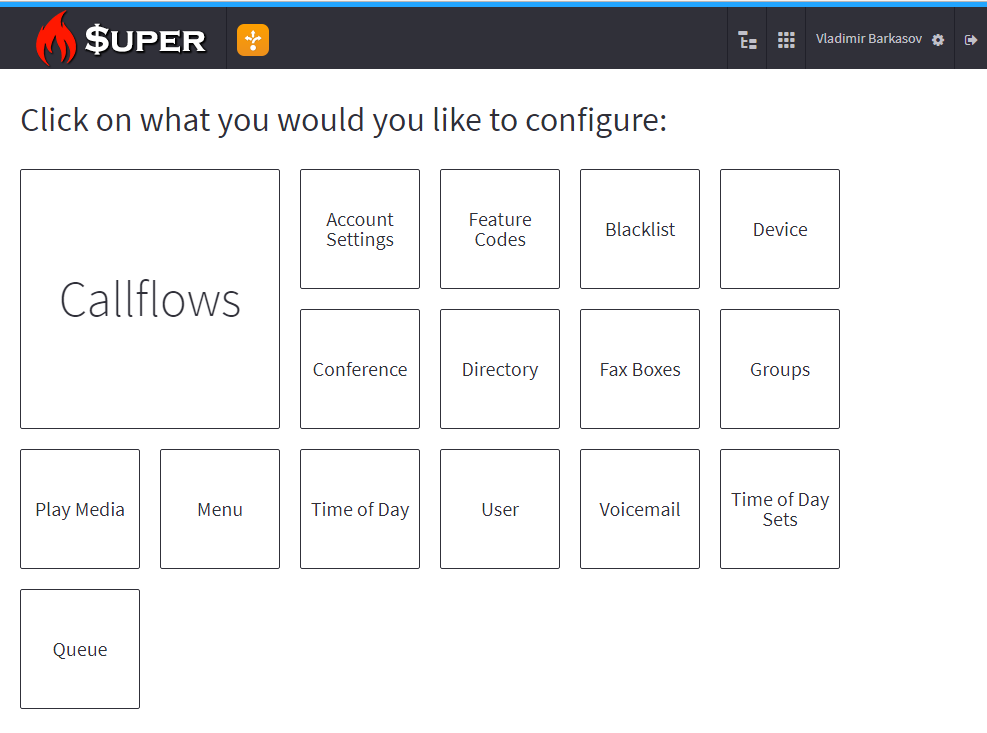The width and height of the screenshot is (987, 733).
Task: Click the Groups tile
Action: 780,369
